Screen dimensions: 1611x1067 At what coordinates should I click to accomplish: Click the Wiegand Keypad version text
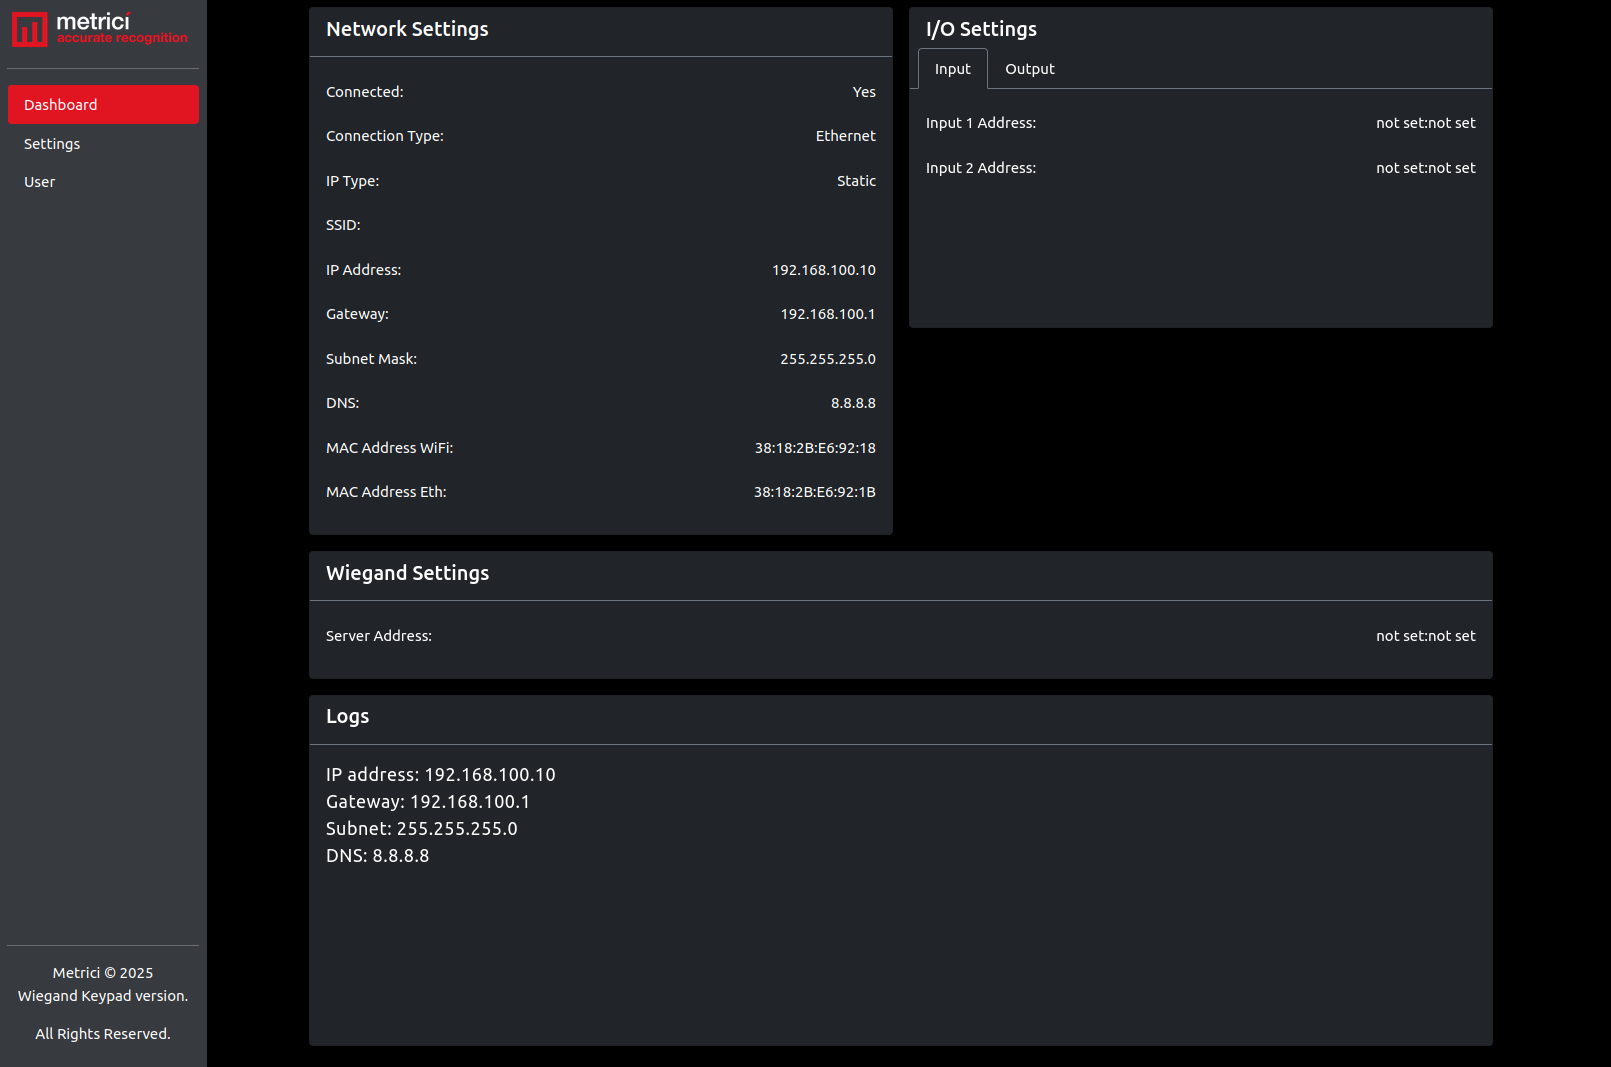pyautogui.click(x=103, y=996)
